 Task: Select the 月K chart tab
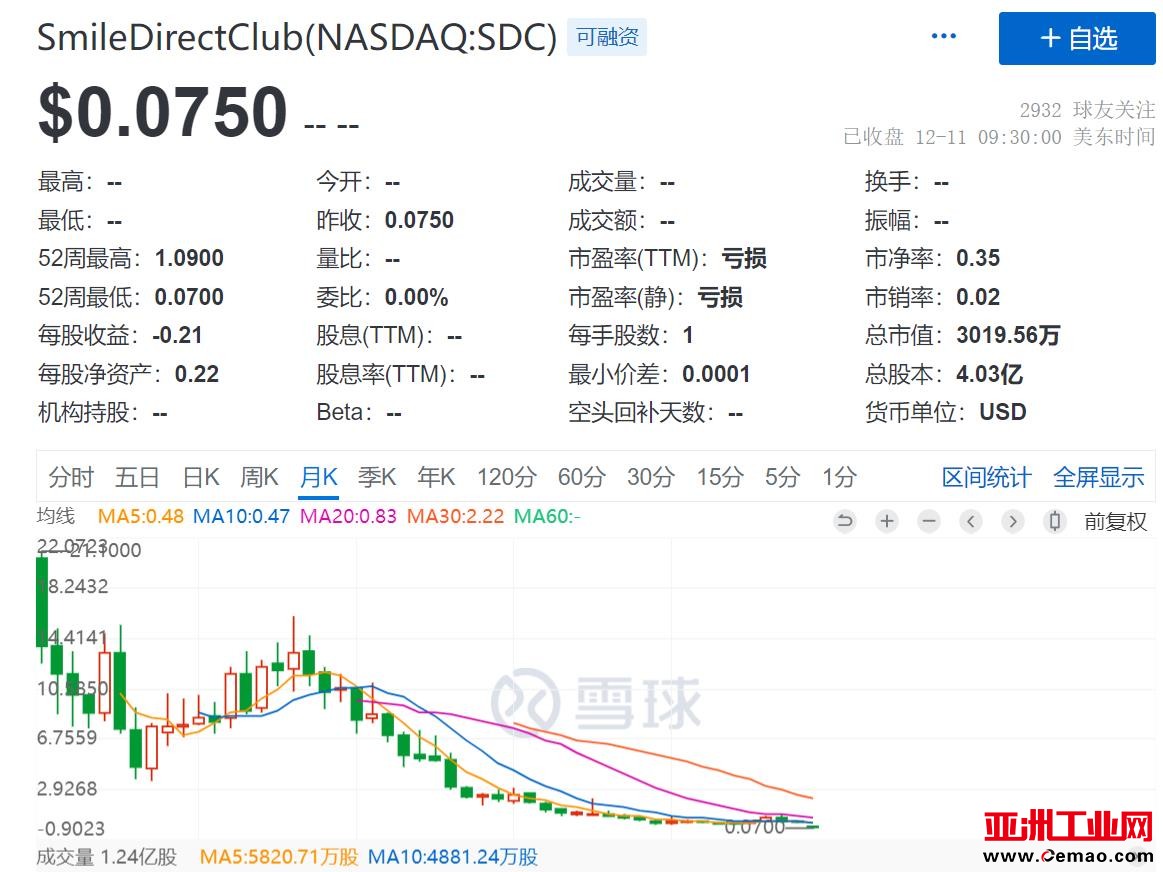[319, 477]
